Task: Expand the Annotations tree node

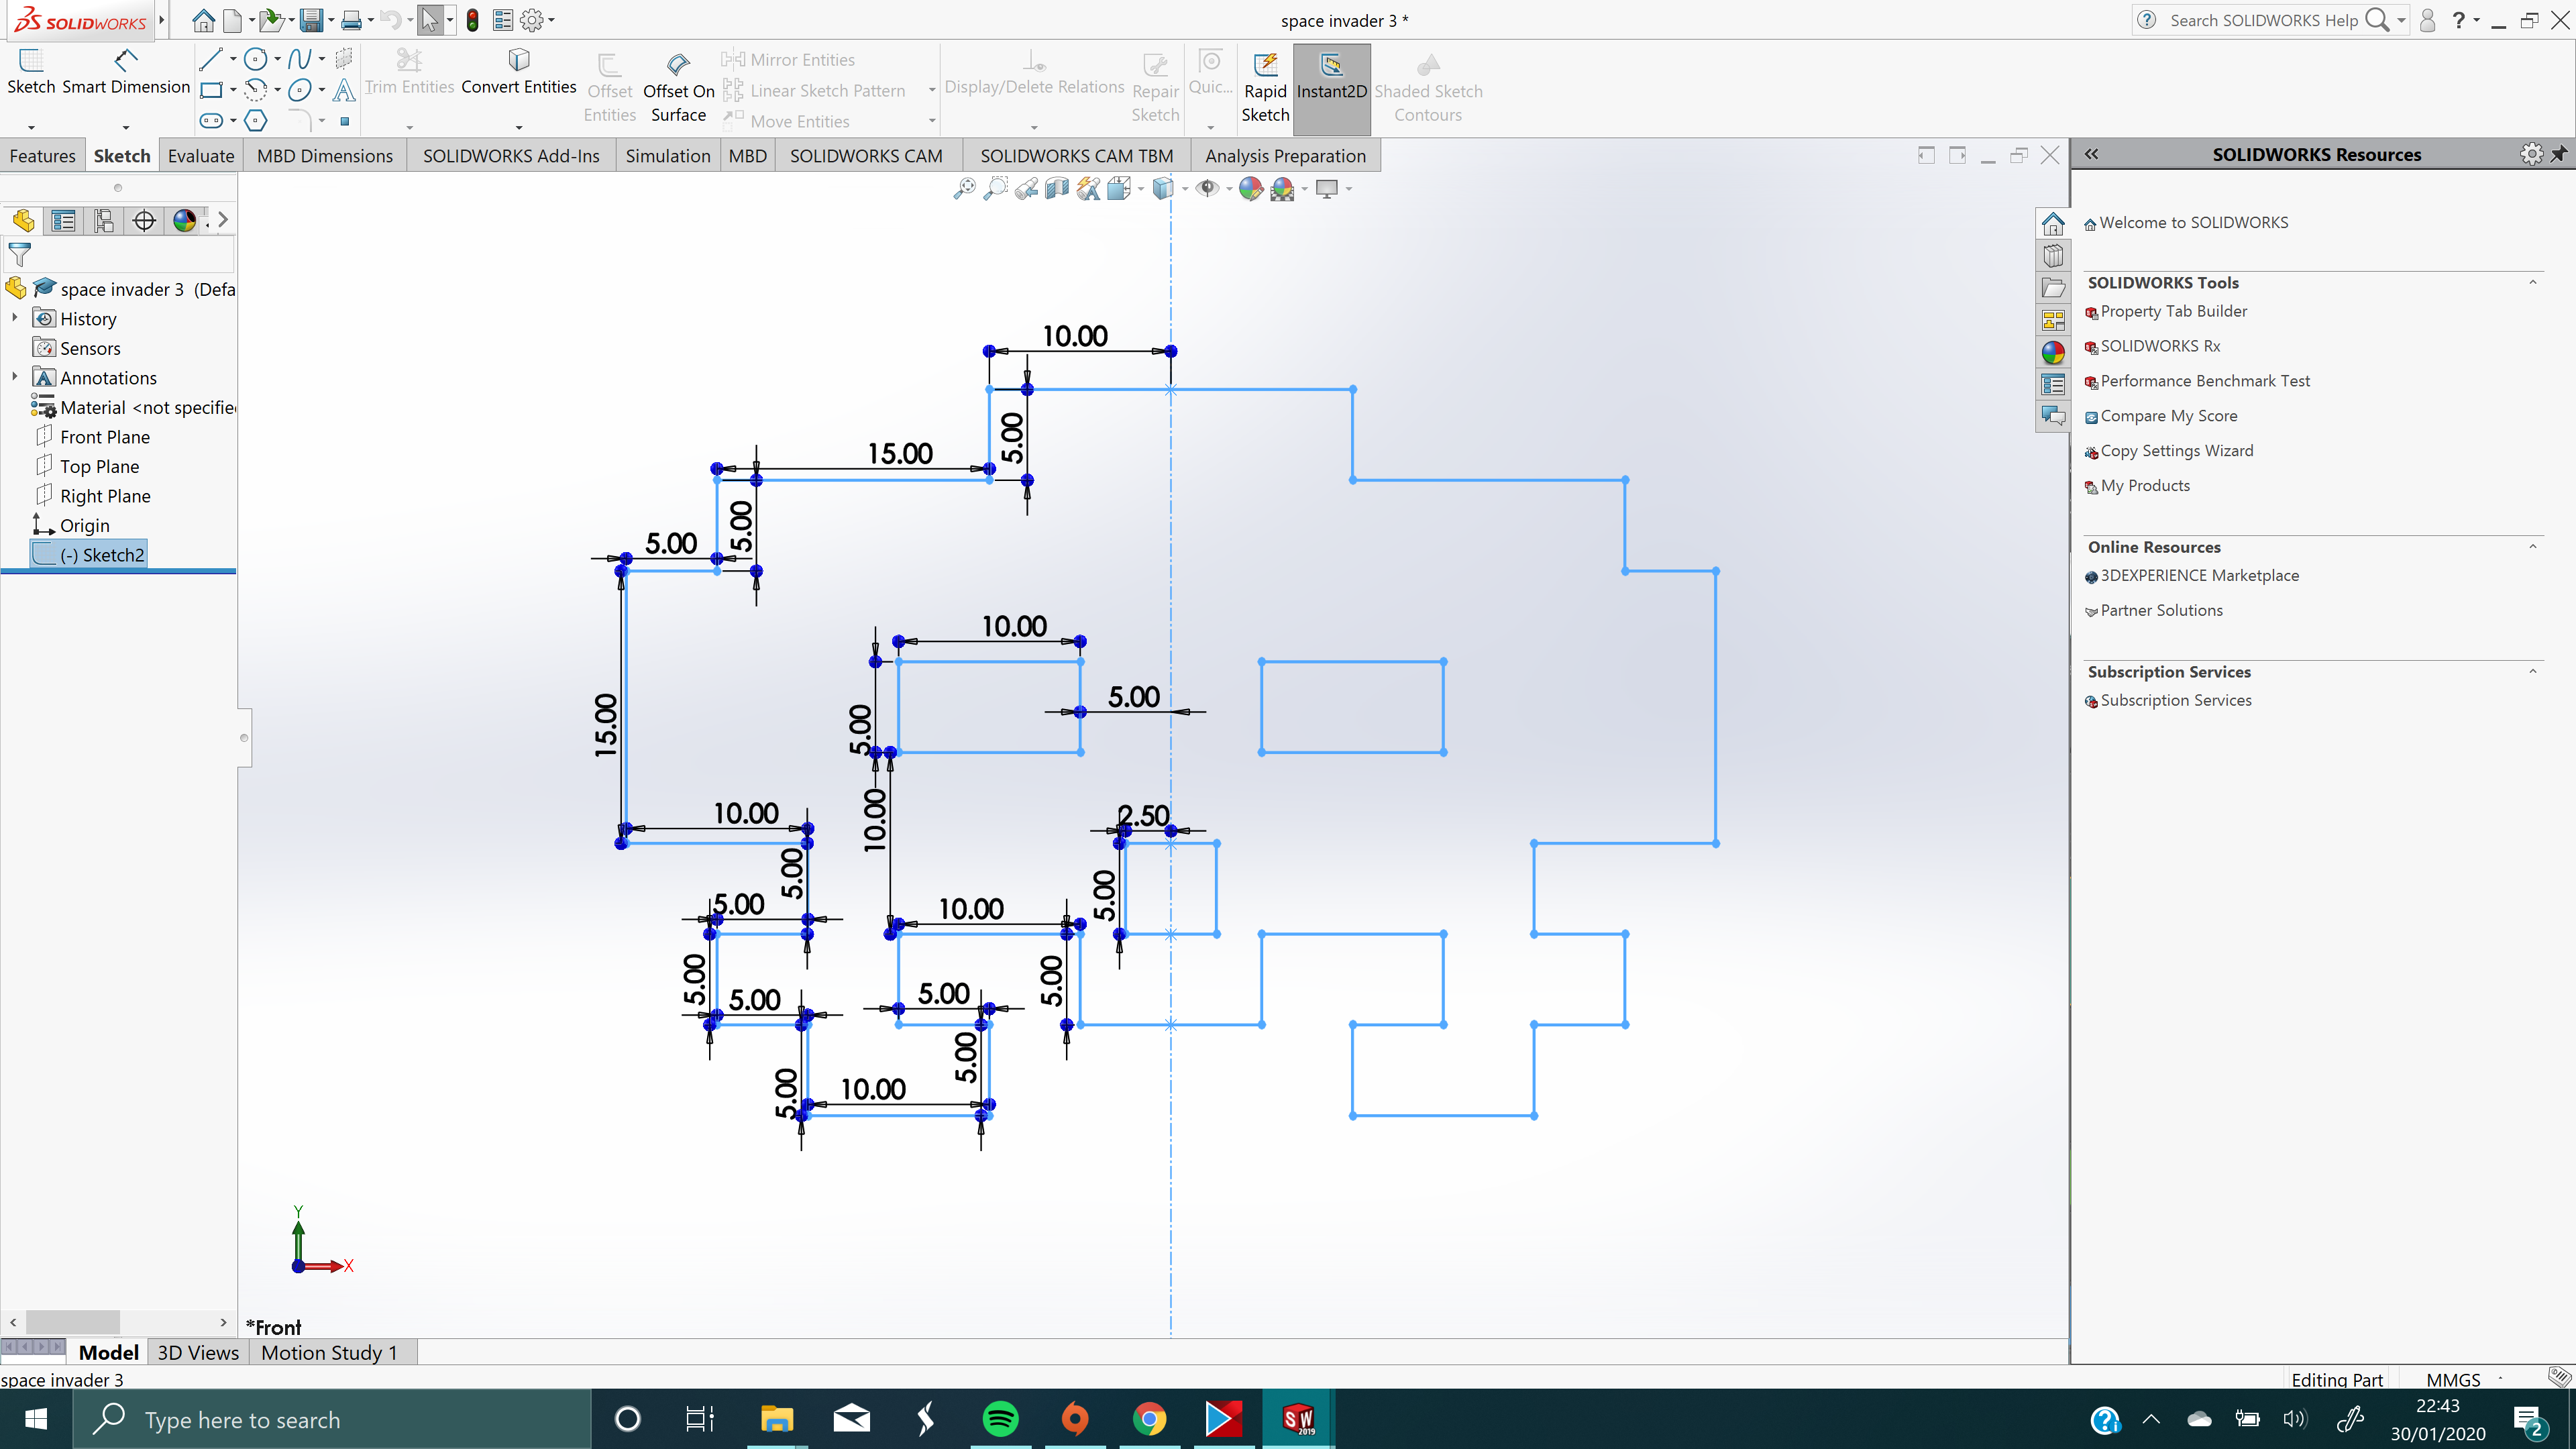Action: (x=14, y=377)
